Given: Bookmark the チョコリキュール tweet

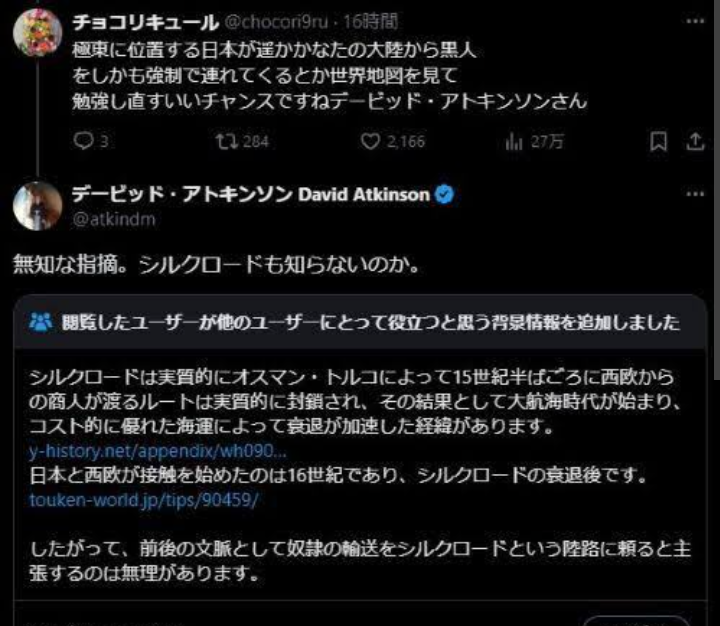Looking at the screenshot, I should pos(658,141).
